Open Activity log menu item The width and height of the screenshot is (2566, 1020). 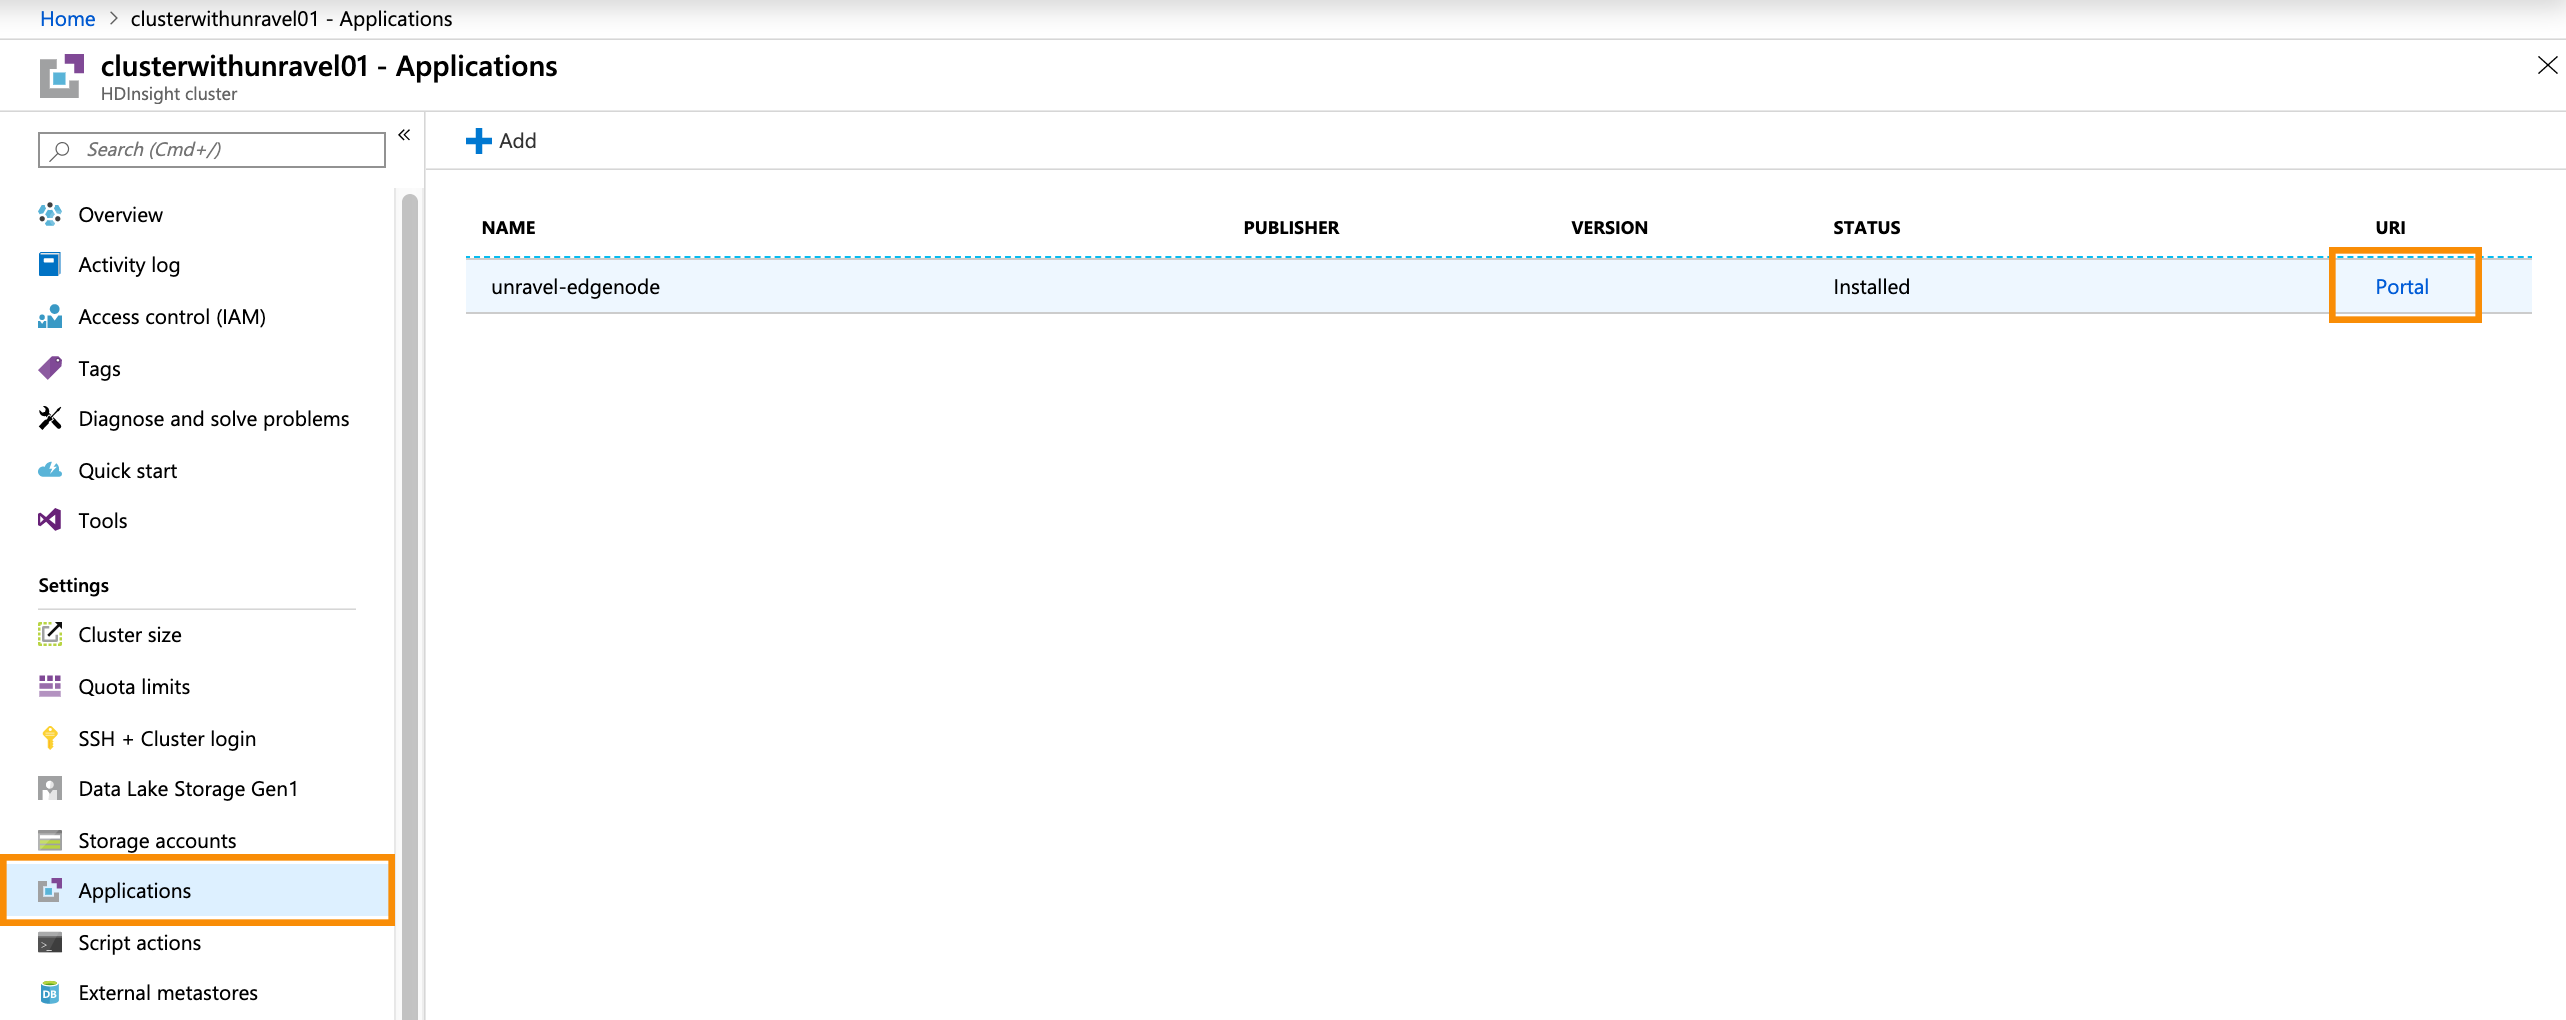click(x=129, y=265)
